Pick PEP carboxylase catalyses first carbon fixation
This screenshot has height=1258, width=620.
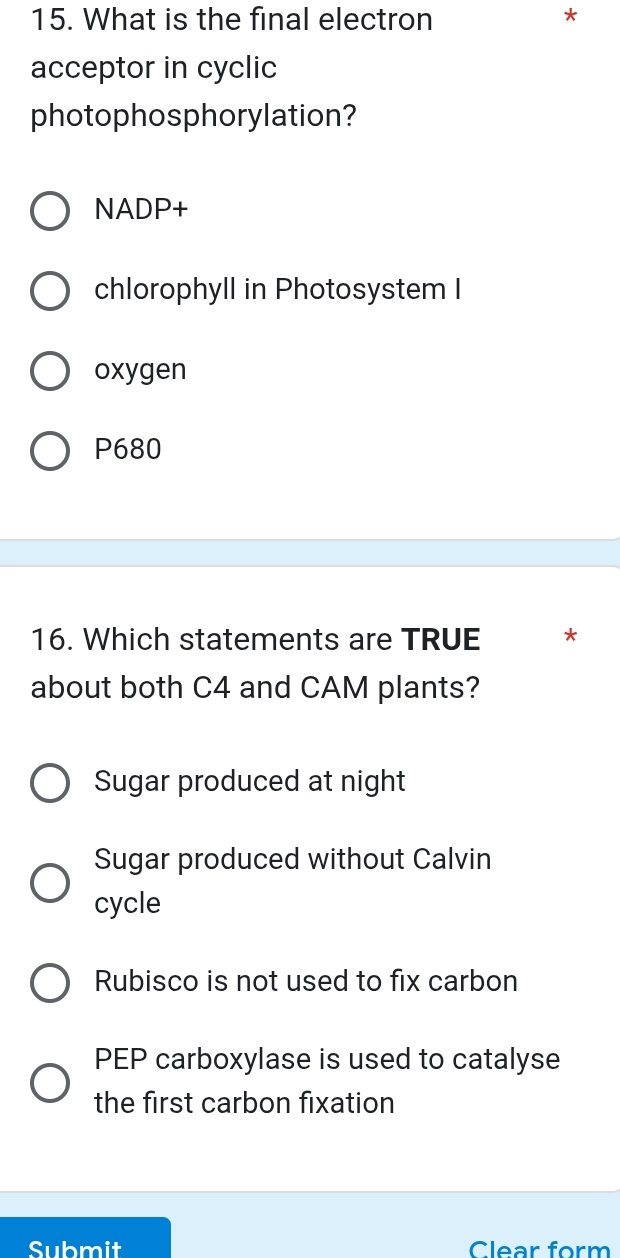click(x=50, y=1081)
